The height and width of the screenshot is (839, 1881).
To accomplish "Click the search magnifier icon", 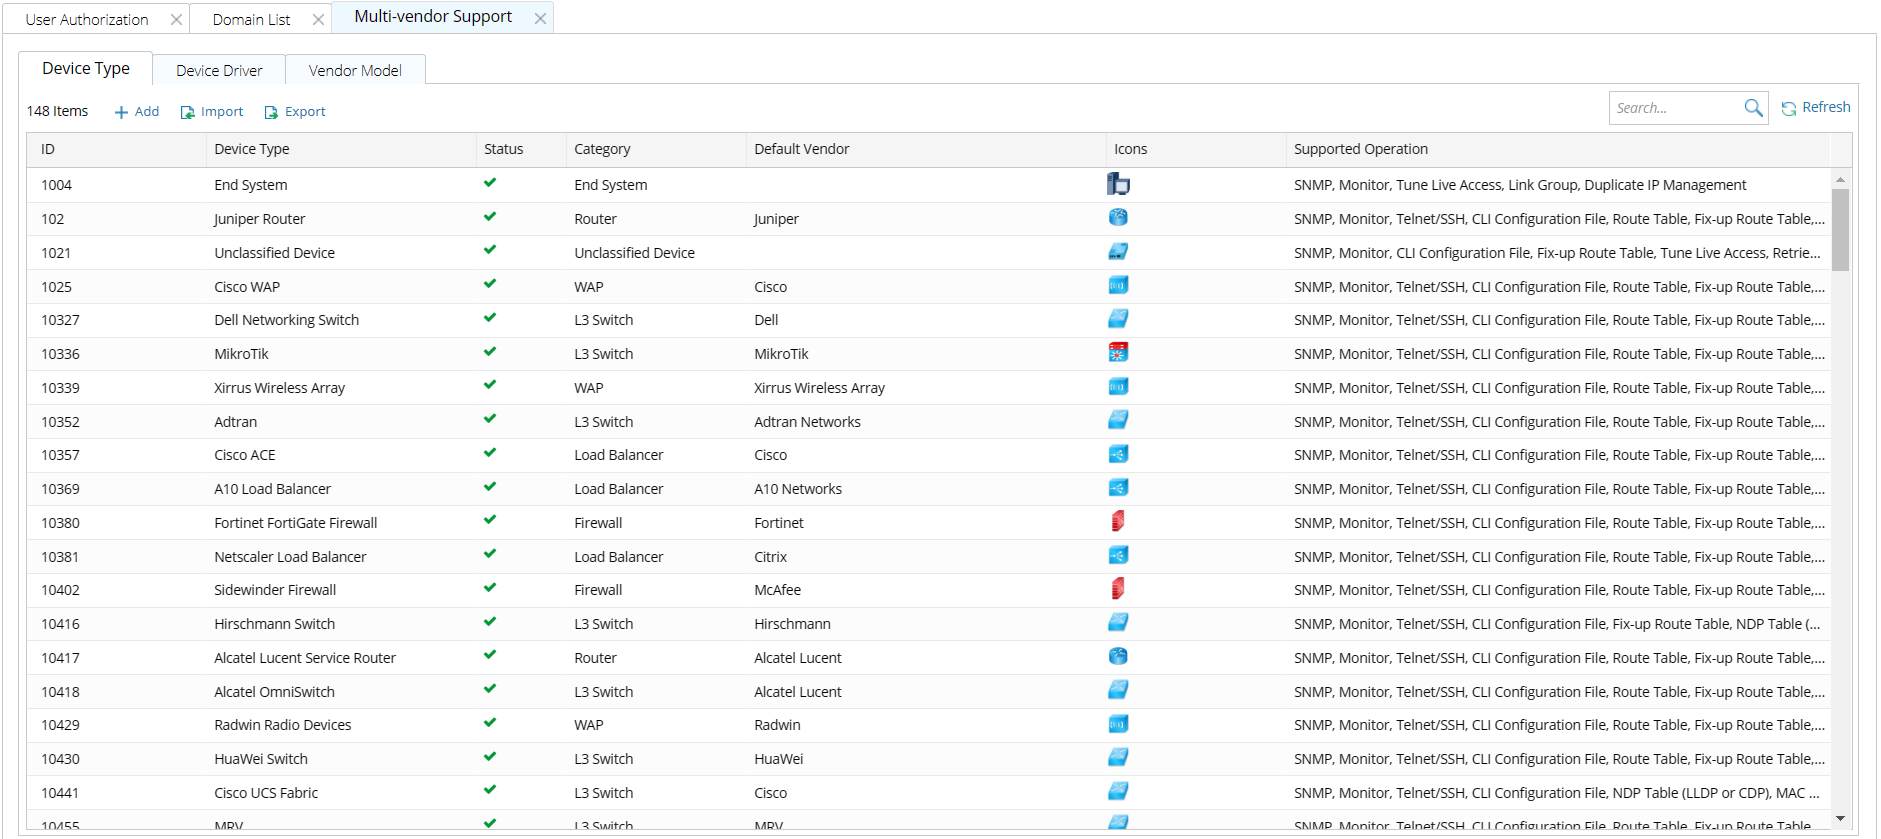I will tap(1753, 108).
